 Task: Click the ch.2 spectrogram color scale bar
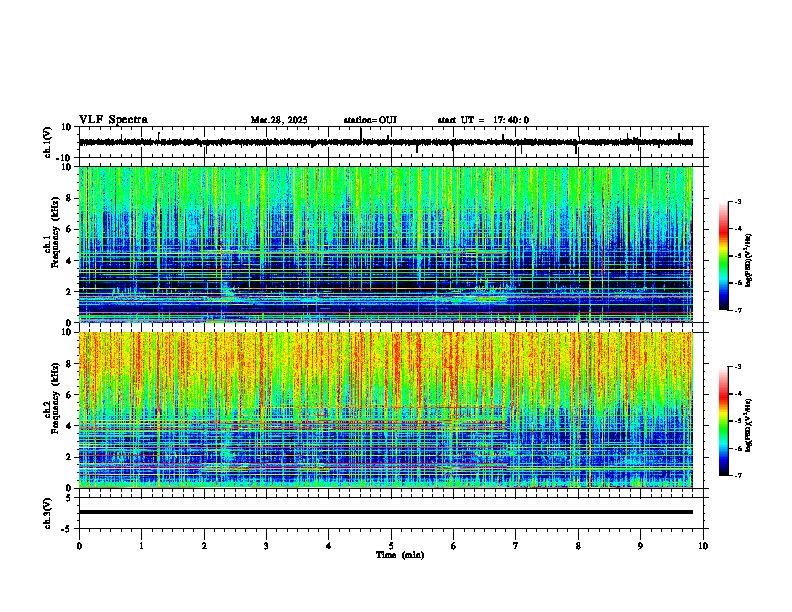pyautogui.click(x=724, y=421)
